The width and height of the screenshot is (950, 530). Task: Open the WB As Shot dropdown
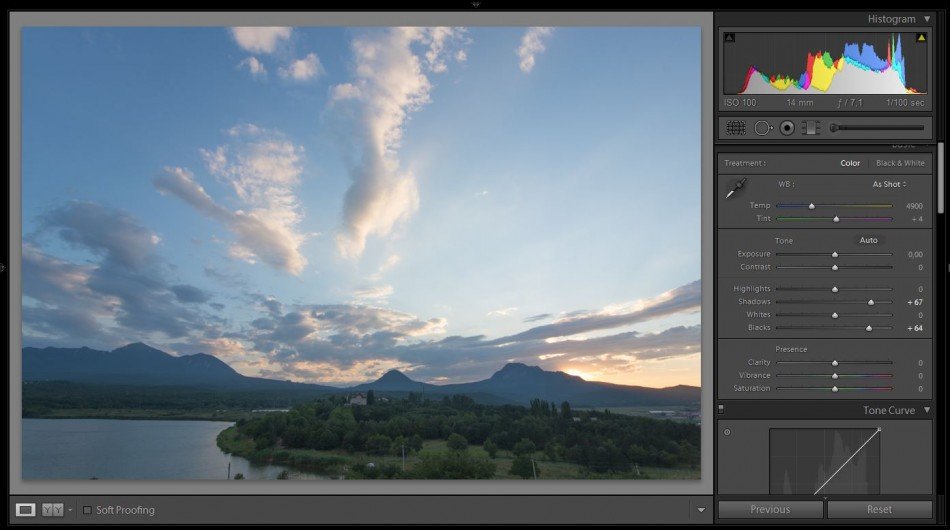tap(889, 184)
